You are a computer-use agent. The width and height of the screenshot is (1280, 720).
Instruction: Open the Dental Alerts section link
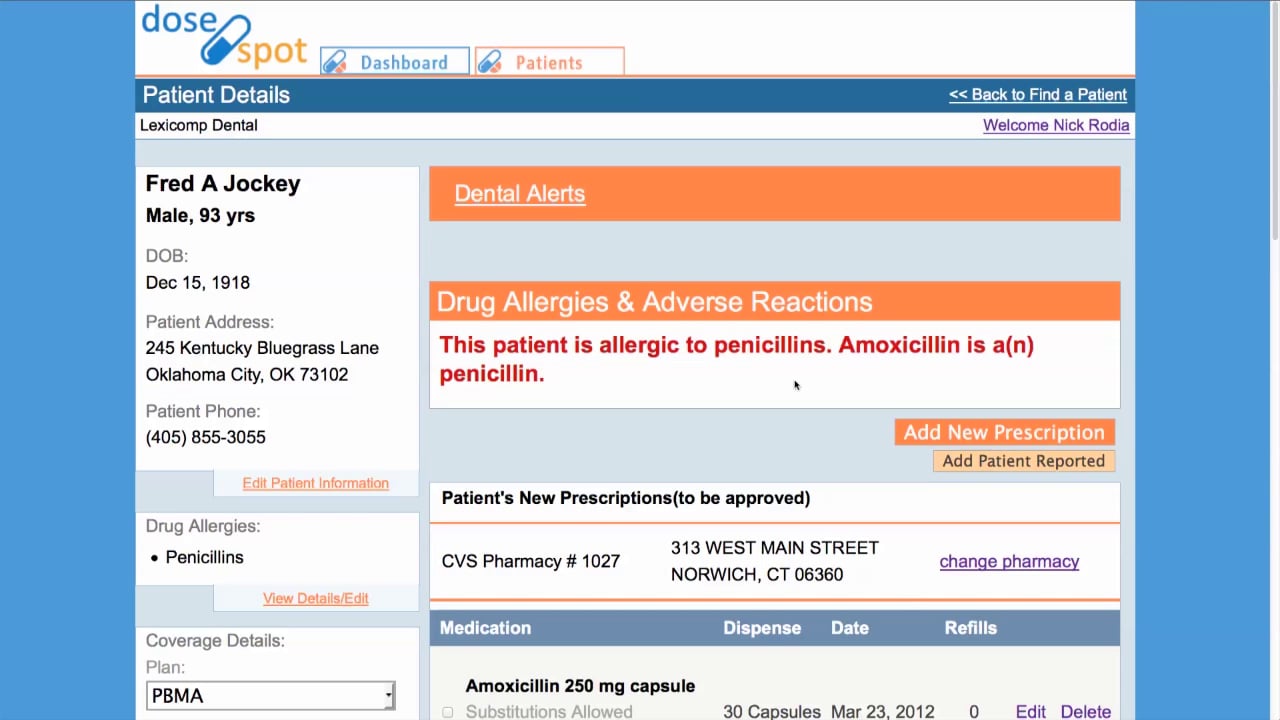pos(519,194)
